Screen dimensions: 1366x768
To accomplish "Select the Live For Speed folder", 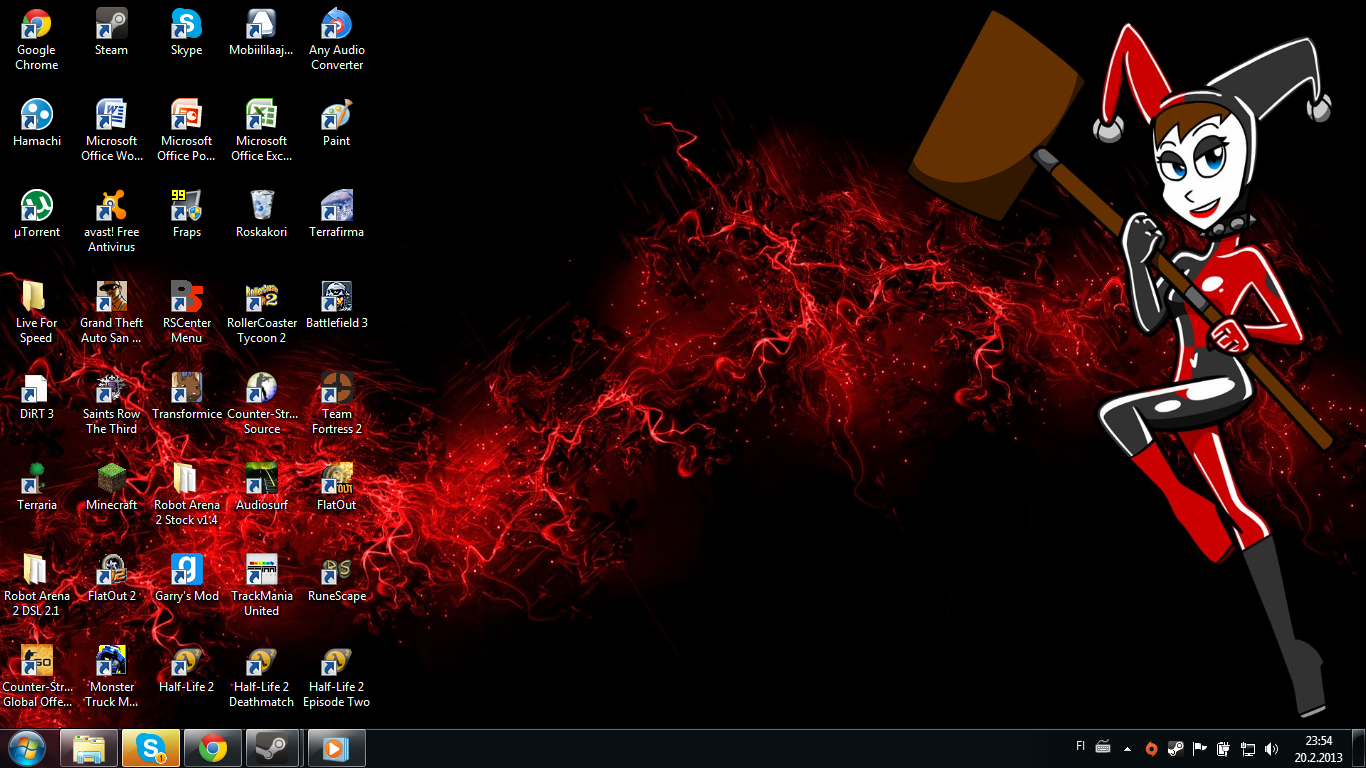I will pyautogui.click(x=37, y=313).
